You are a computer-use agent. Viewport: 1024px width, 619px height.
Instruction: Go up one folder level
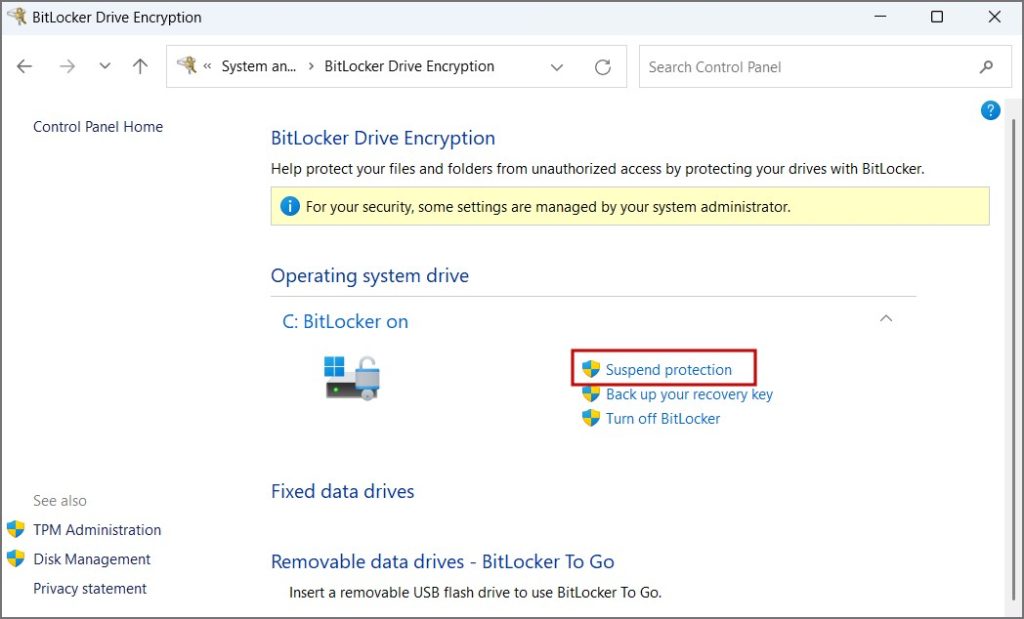pos(140,67)
